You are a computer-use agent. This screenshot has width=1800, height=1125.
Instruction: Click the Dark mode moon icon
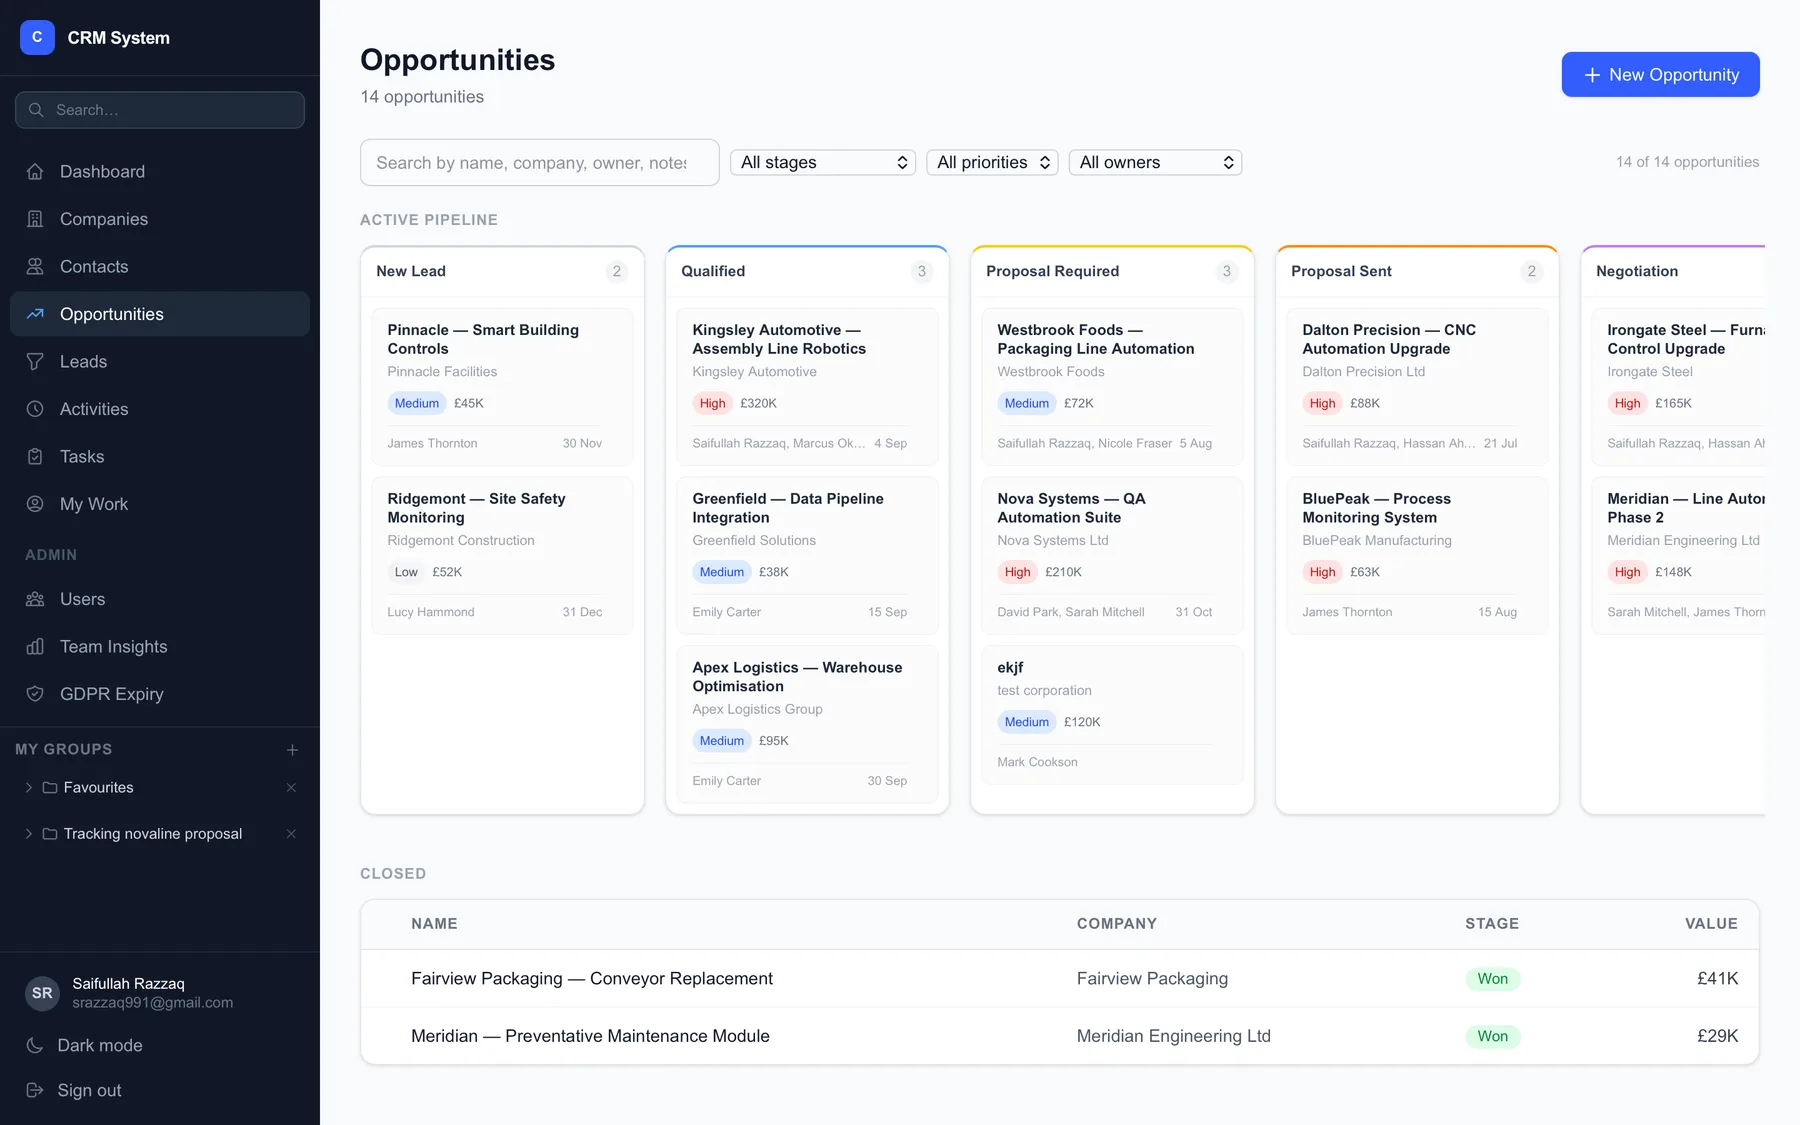pyautogui.click(x=35, y=1045)
